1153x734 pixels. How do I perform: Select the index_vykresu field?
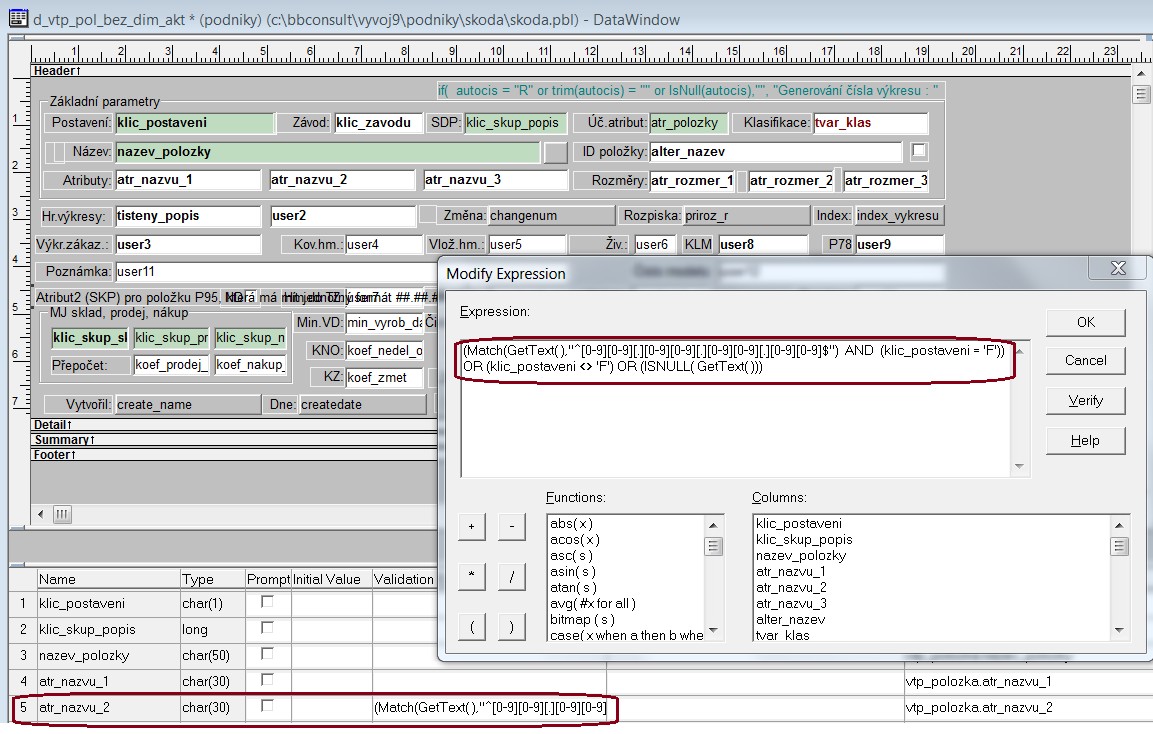[x=899, y=216]
